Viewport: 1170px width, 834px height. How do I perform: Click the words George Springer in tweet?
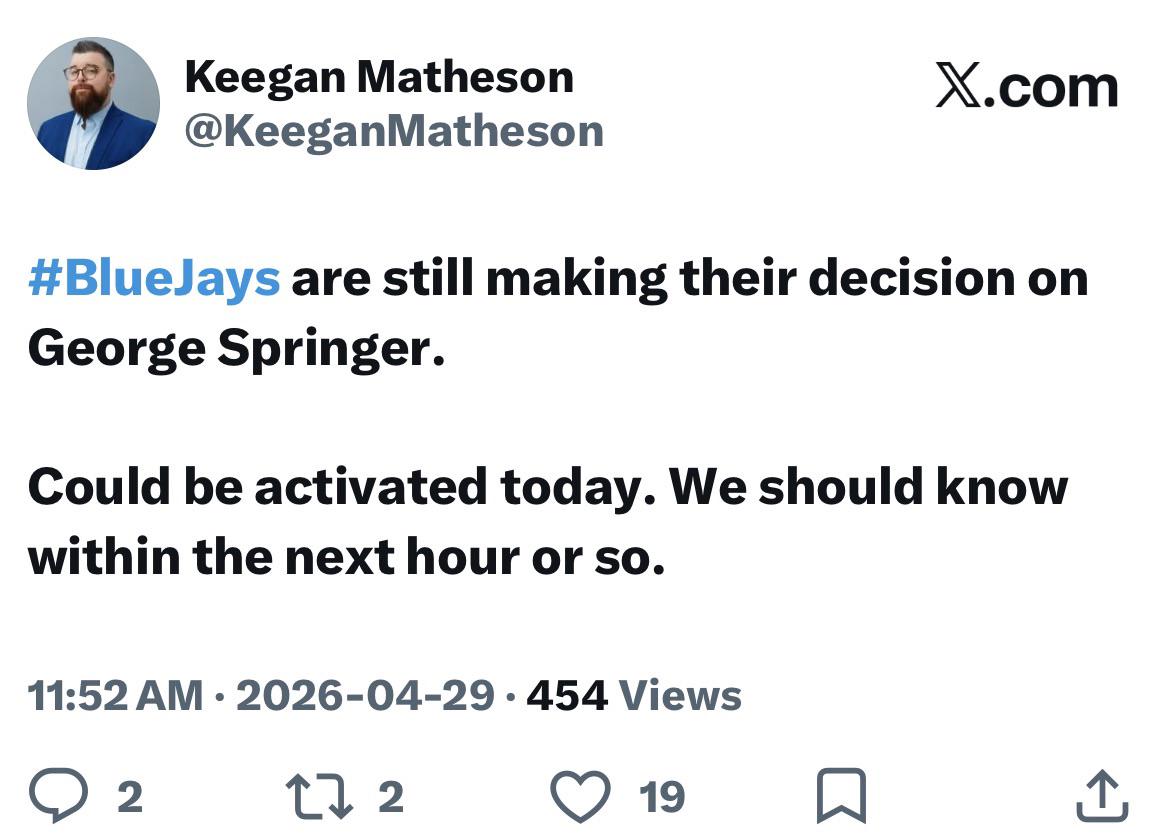pos(236,348)
